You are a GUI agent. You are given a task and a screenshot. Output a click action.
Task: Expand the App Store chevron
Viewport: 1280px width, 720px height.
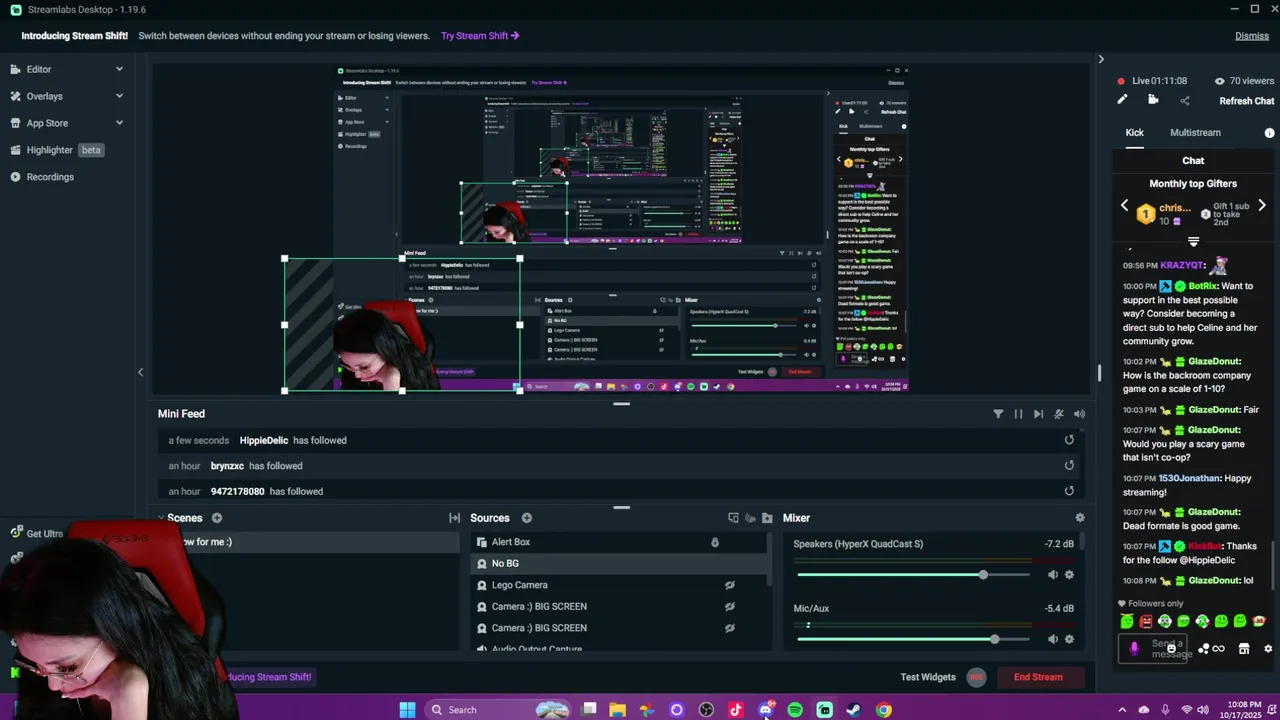[119, 123]
